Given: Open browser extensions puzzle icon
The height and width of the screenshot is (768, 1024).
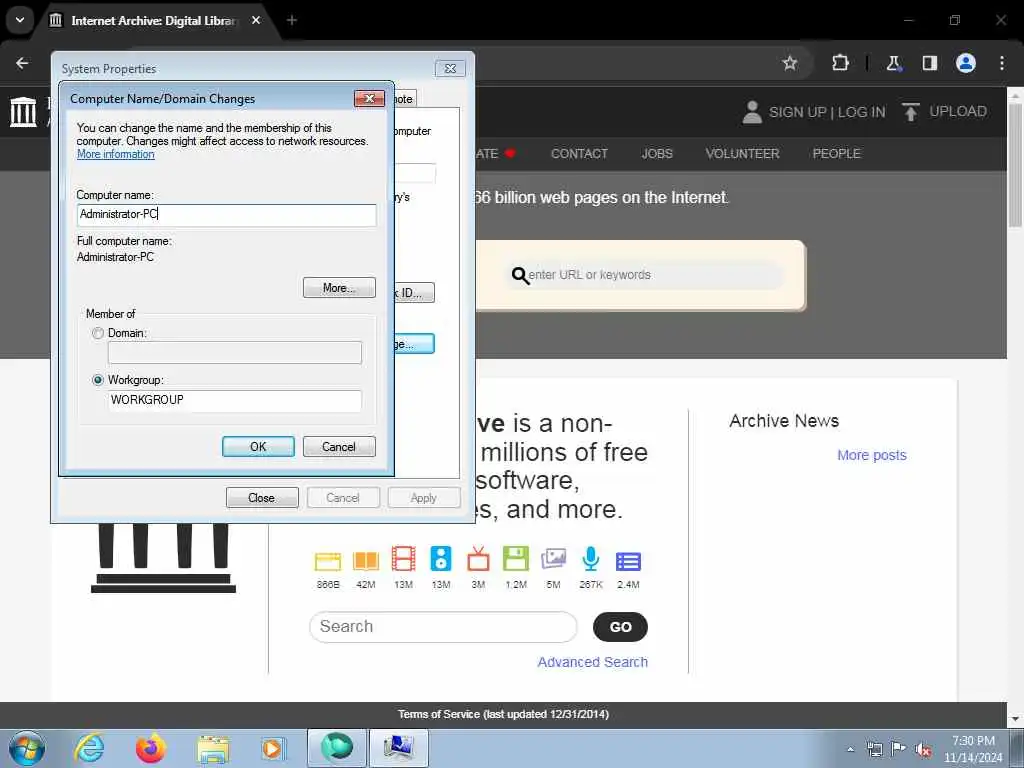Looking at the screenshot, I should tap(840, 63).
